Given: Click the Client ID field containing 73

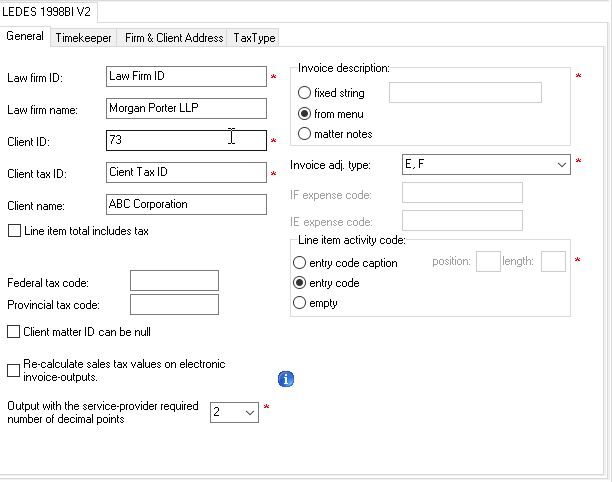Looking at the screenshot, I should (186, 141).
